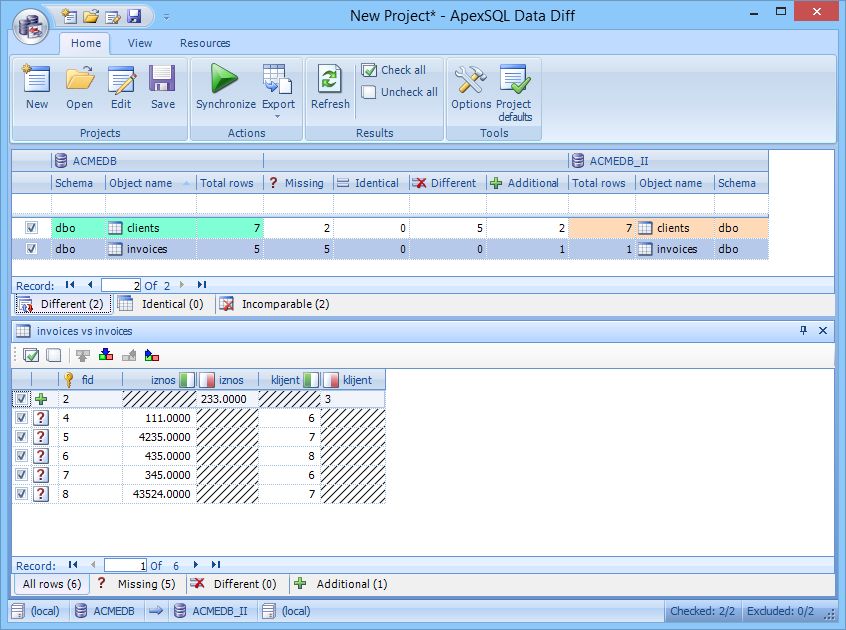Switch to the Resources ribbon tab
846x630 pixels.
205,43
